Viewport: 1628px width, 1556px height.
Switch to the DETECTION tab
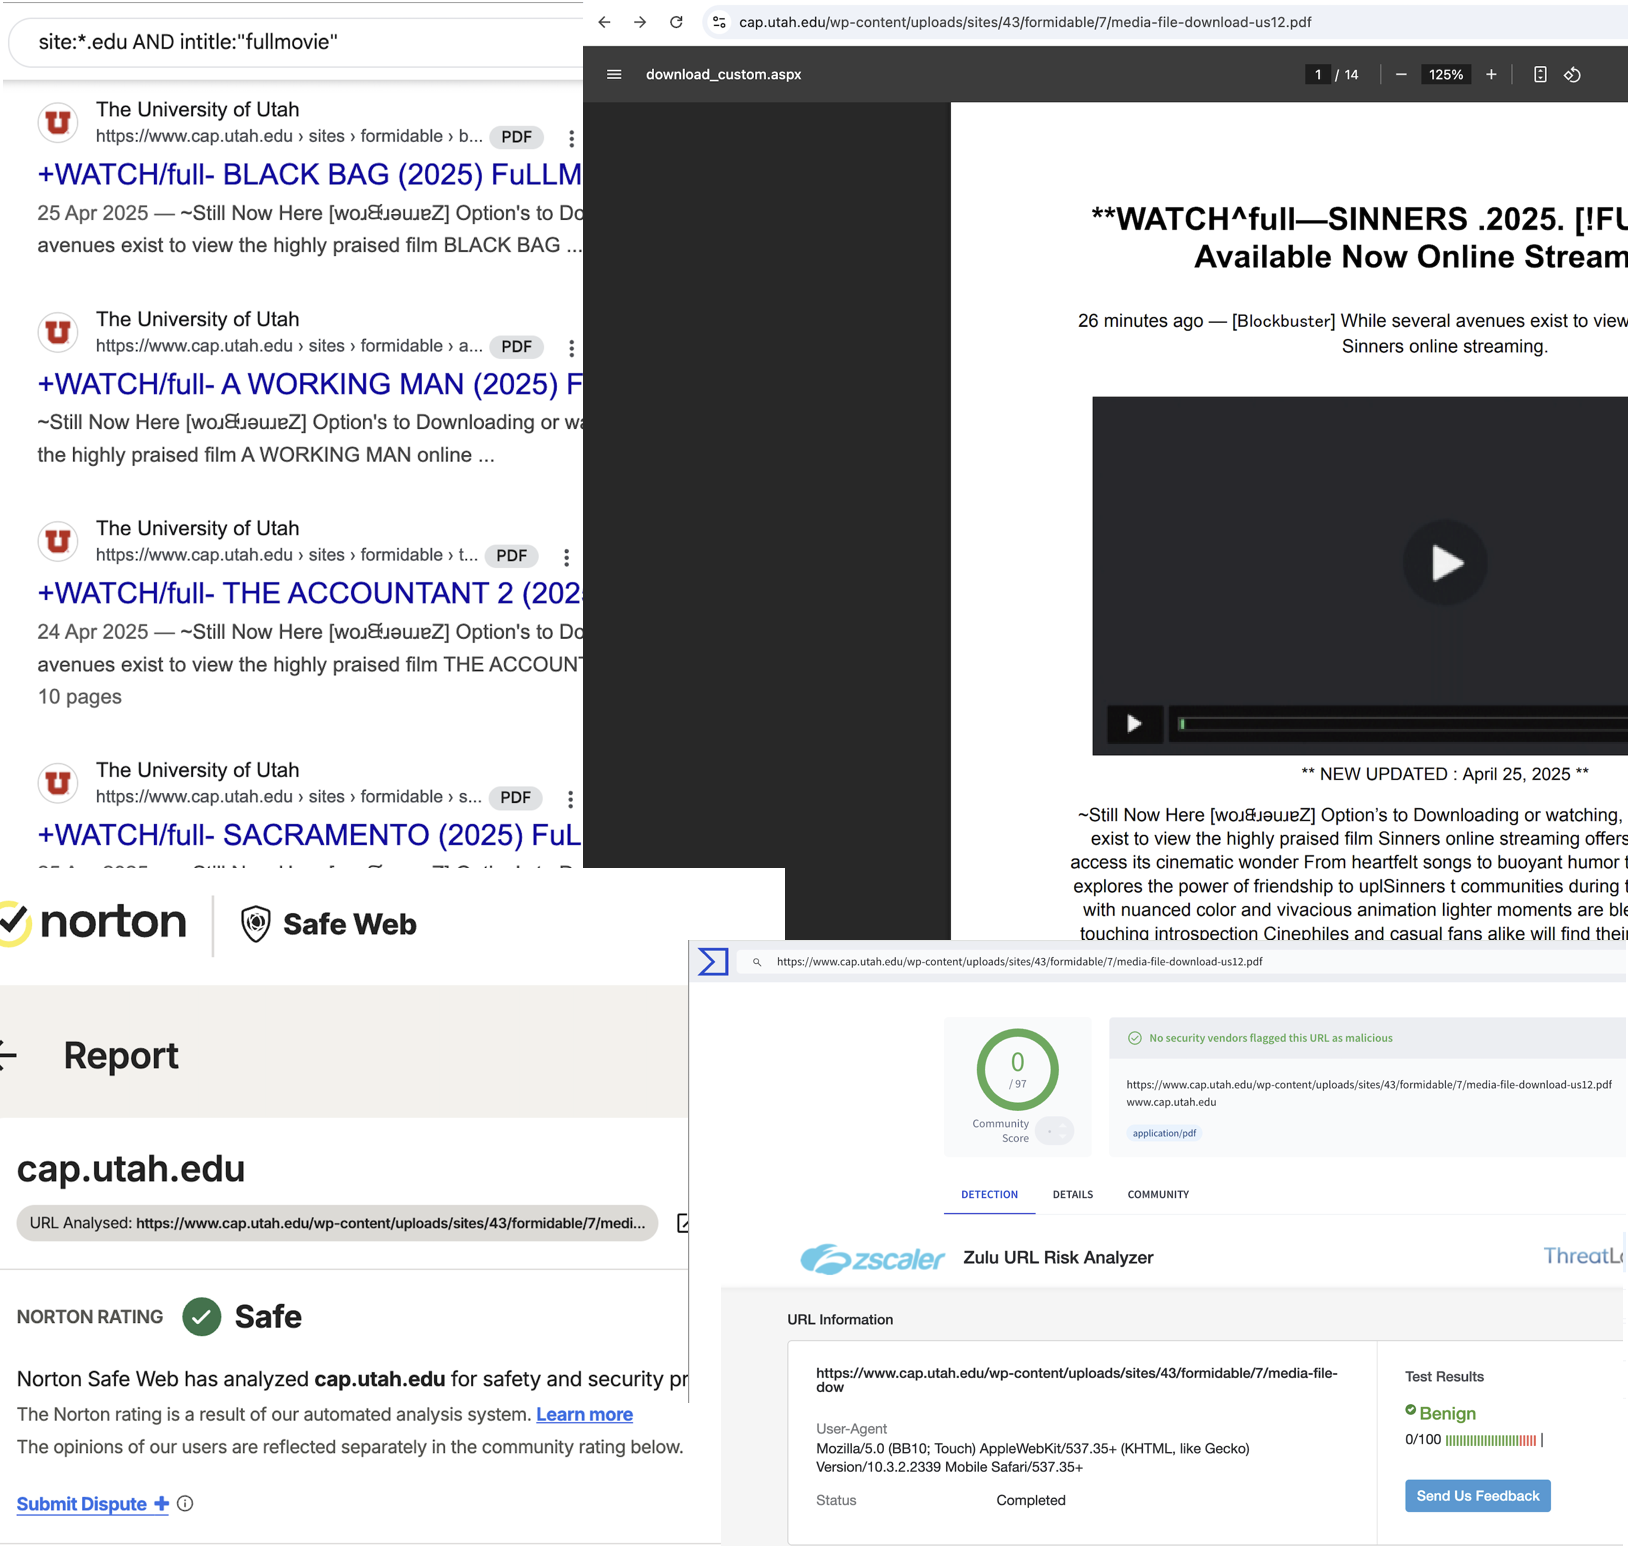(989, 1194)
